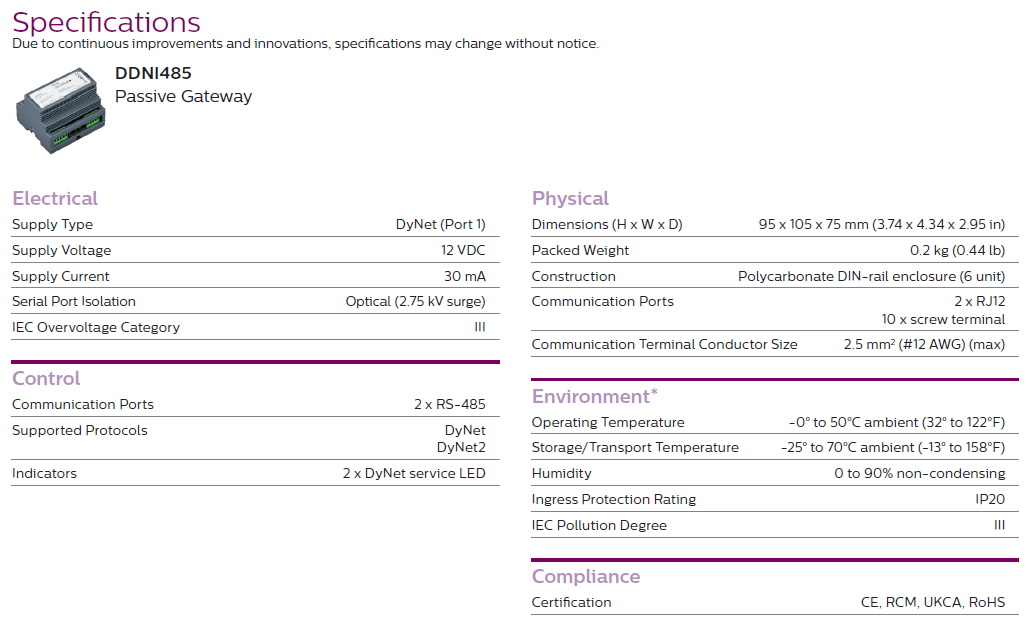Click the Specifications page title
The image size is (1029, 621).
[x=106, y=22]
